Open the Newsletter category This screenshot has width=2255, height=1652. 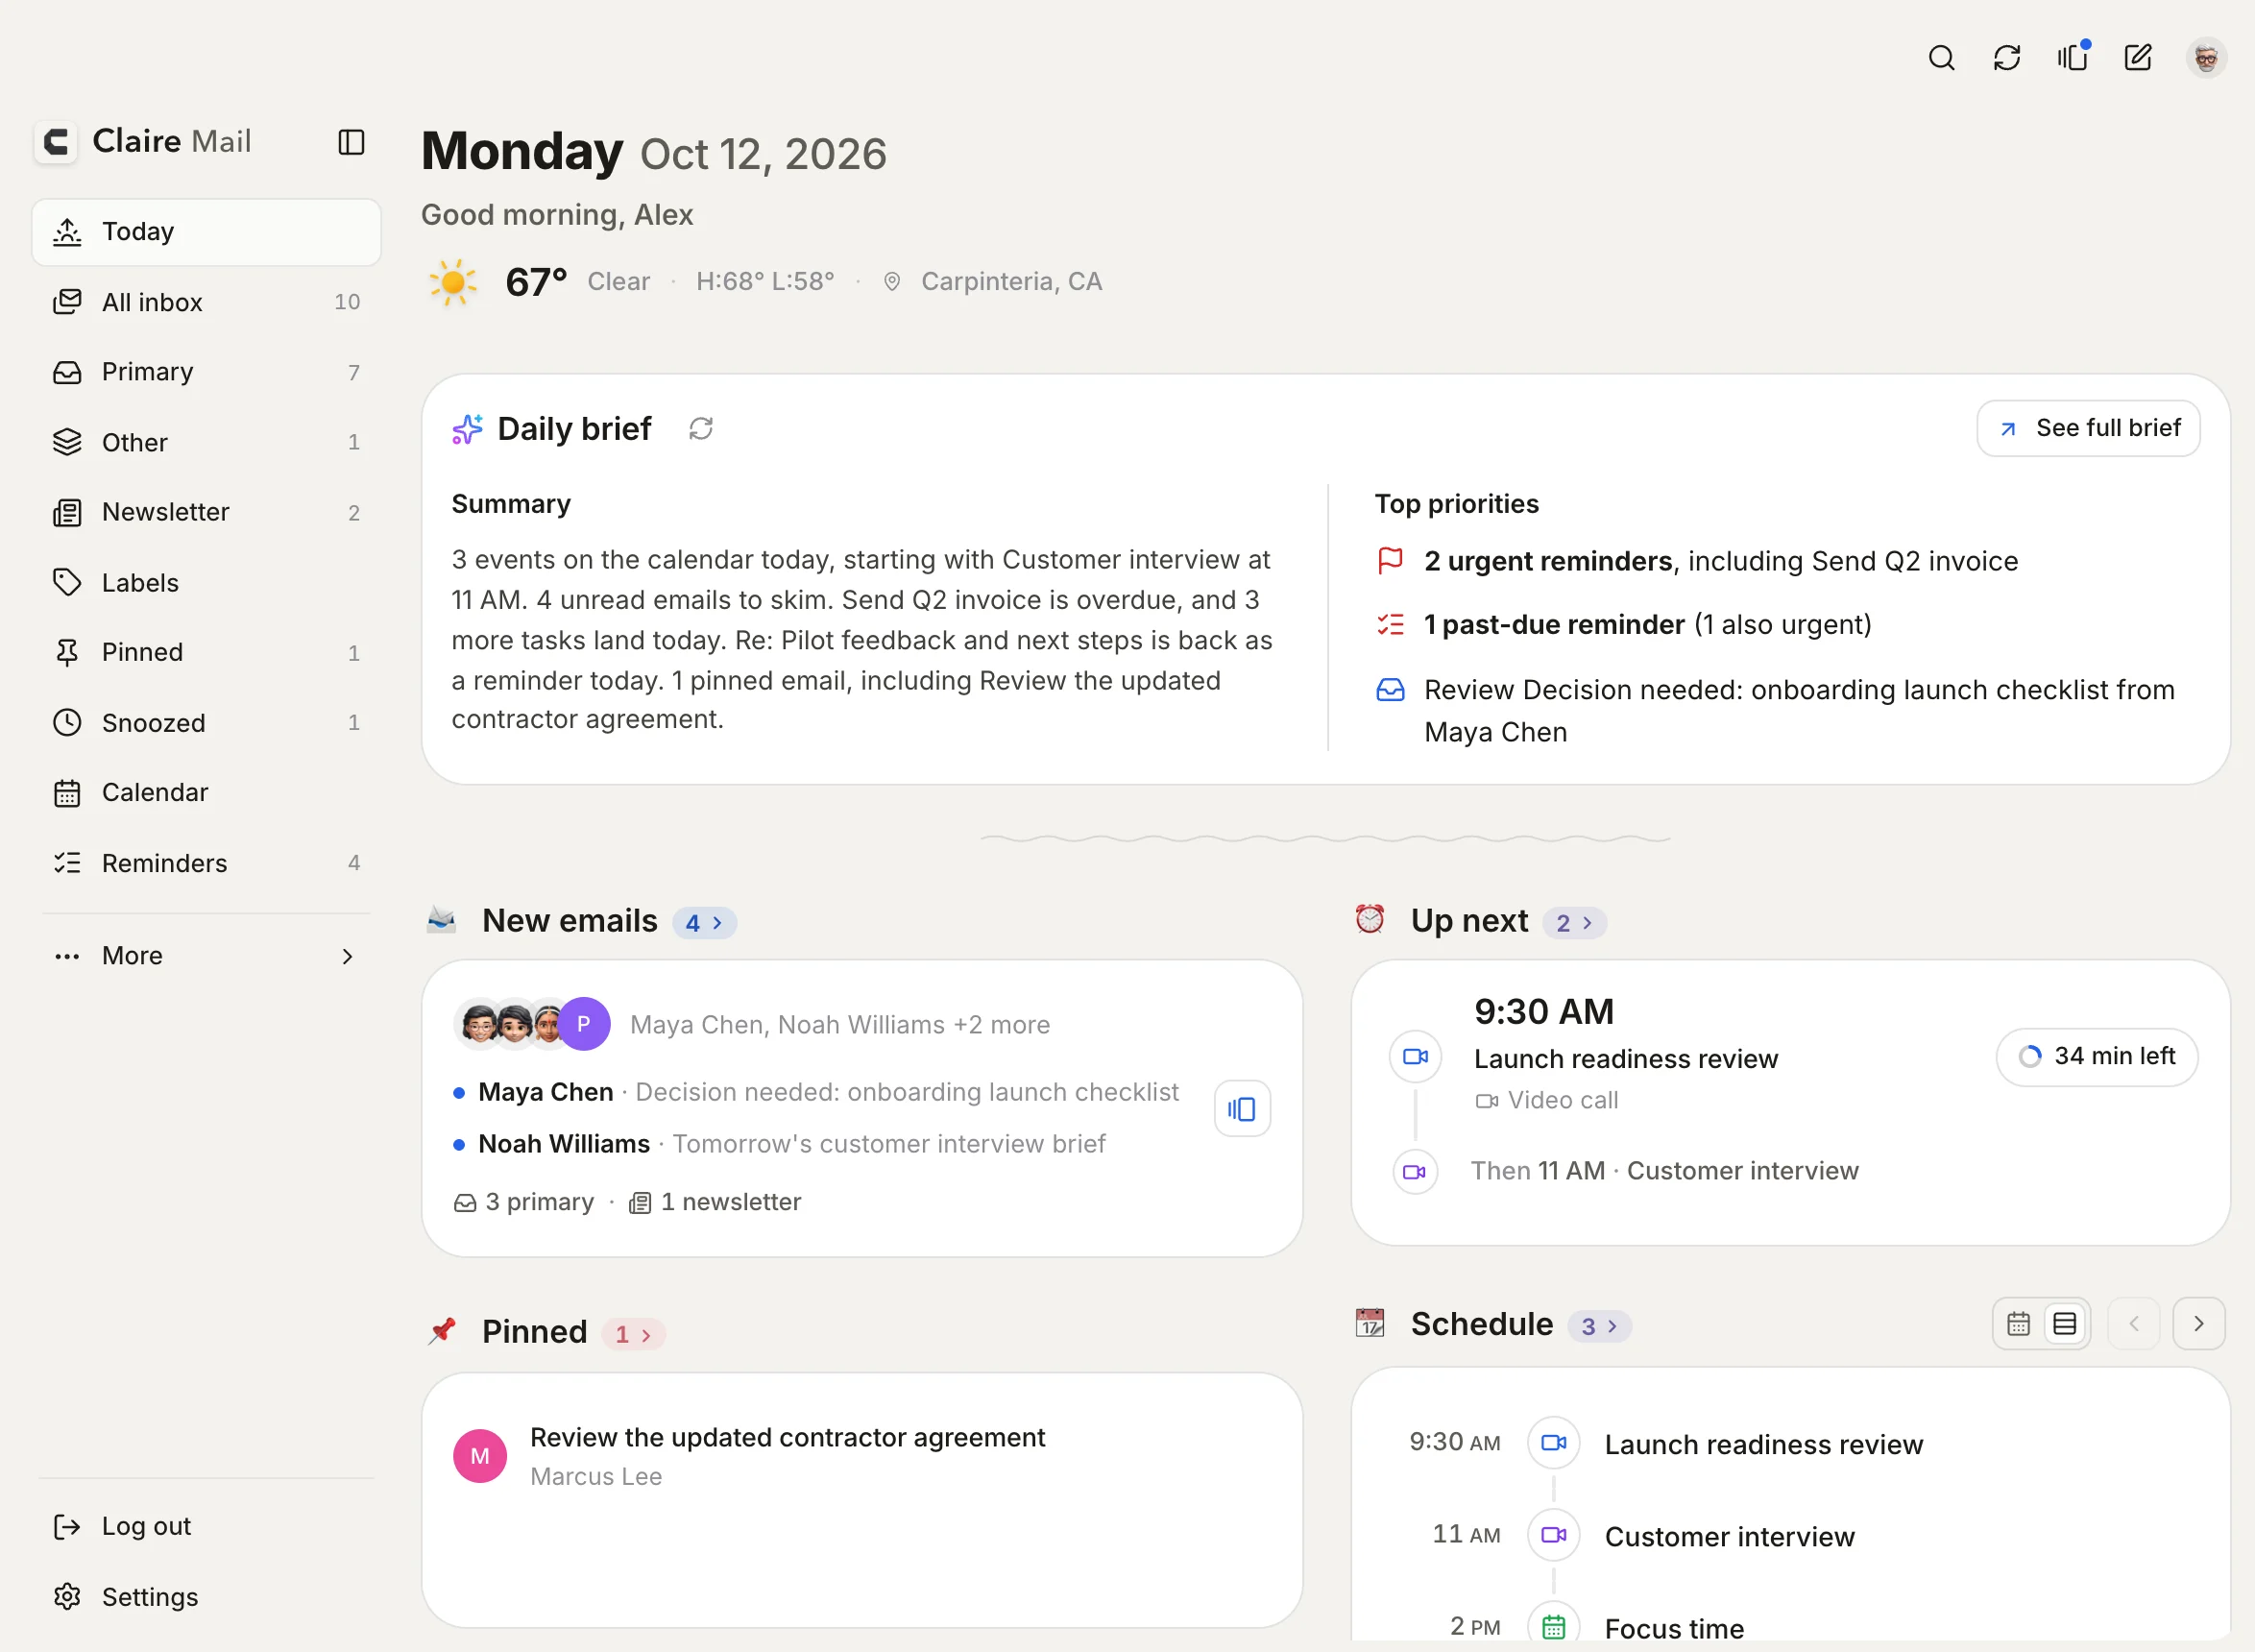tap(206, 512)
